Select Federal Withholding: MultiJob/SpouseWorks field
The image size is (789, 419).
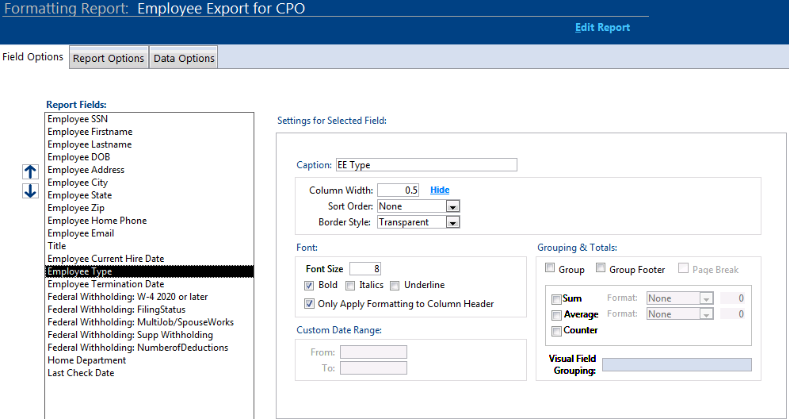pos(149,322)
